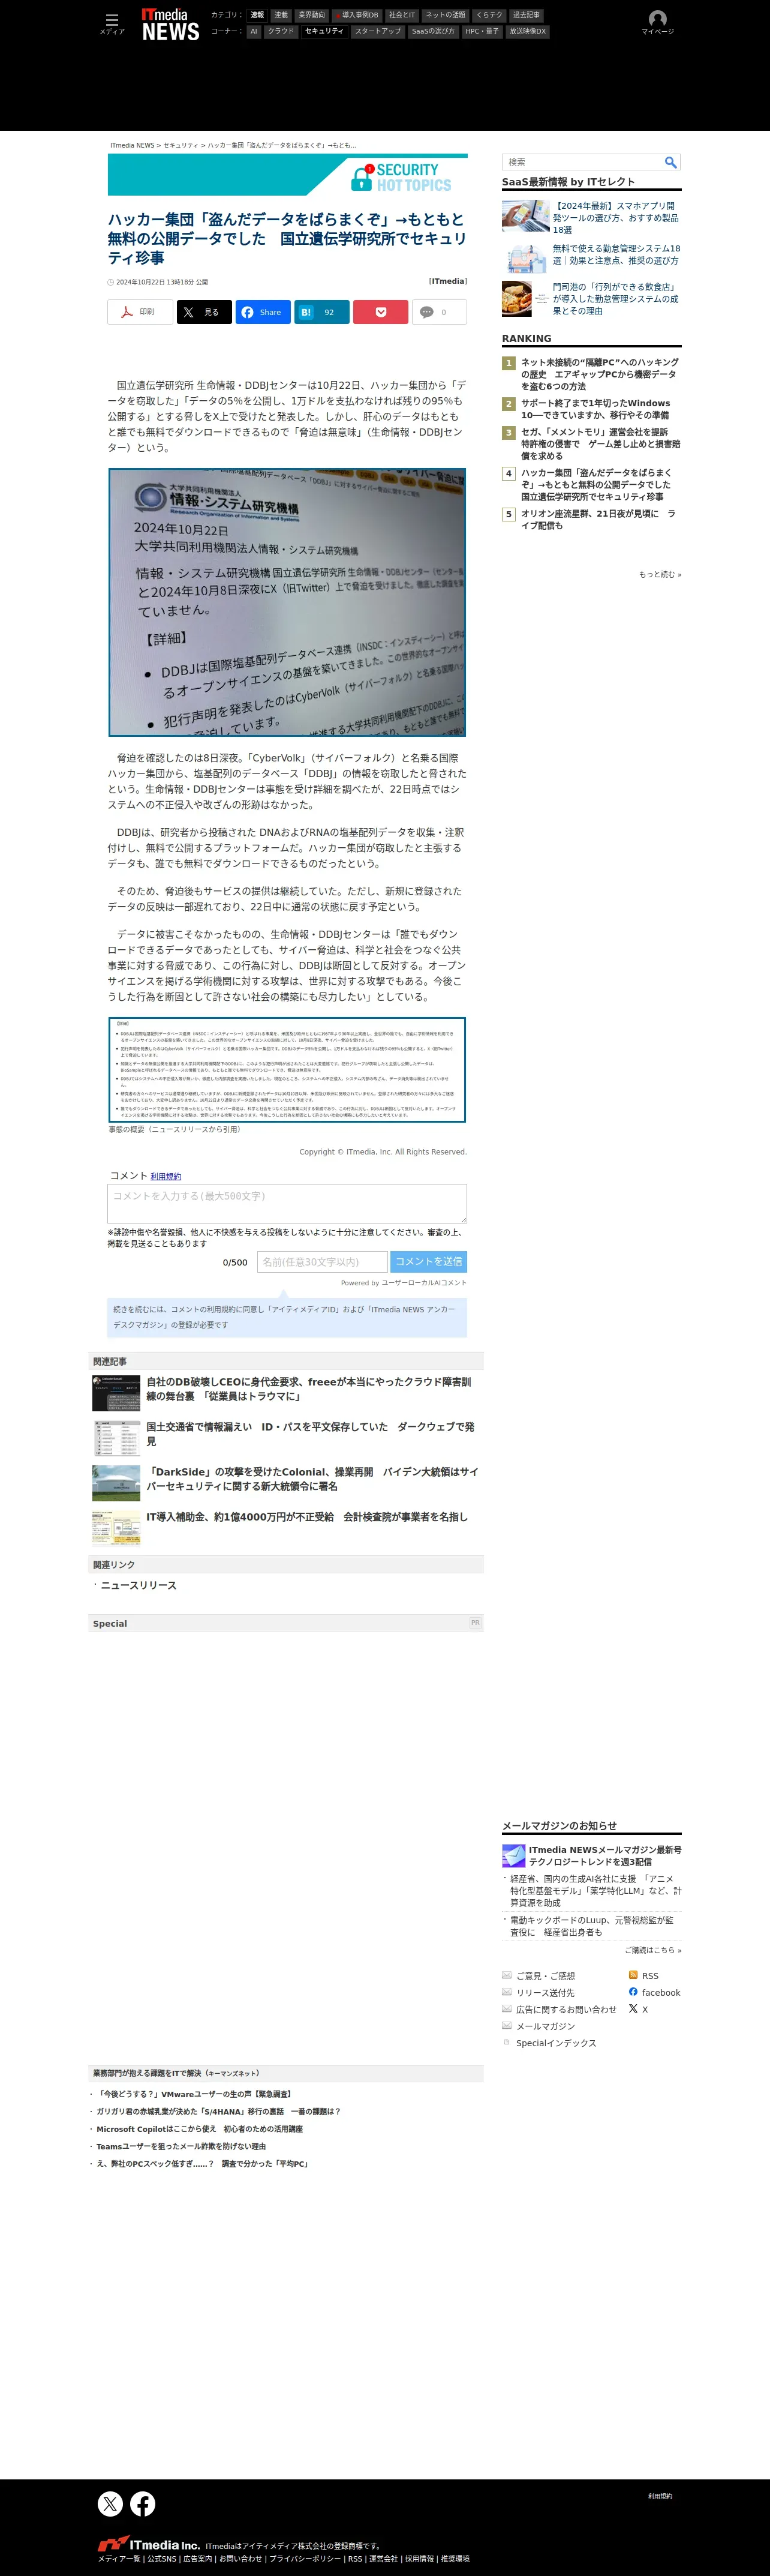Select the スタートアップ corner tab

(378, 31)
